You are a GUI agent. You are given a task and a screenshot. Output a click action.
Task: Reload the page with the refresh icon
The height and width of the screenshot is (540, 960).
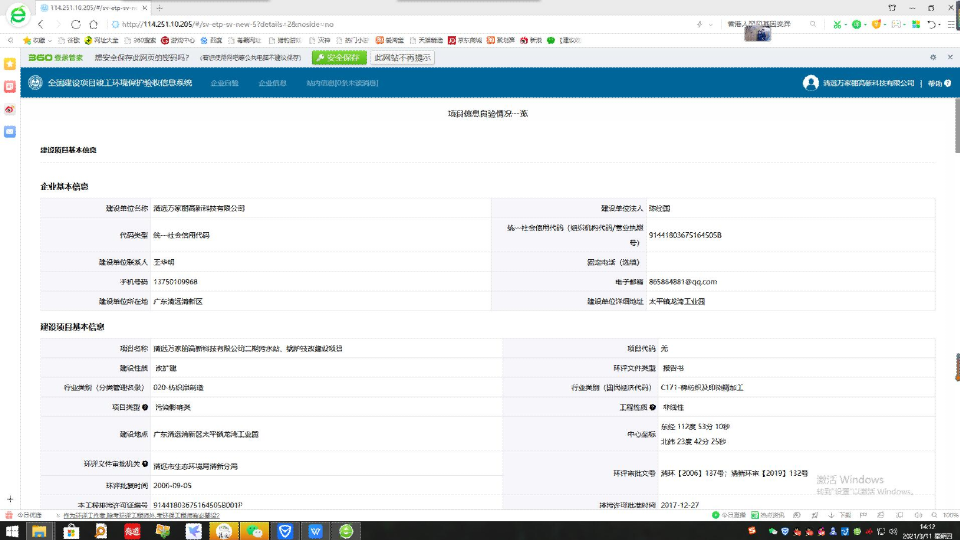coord(76,24)
